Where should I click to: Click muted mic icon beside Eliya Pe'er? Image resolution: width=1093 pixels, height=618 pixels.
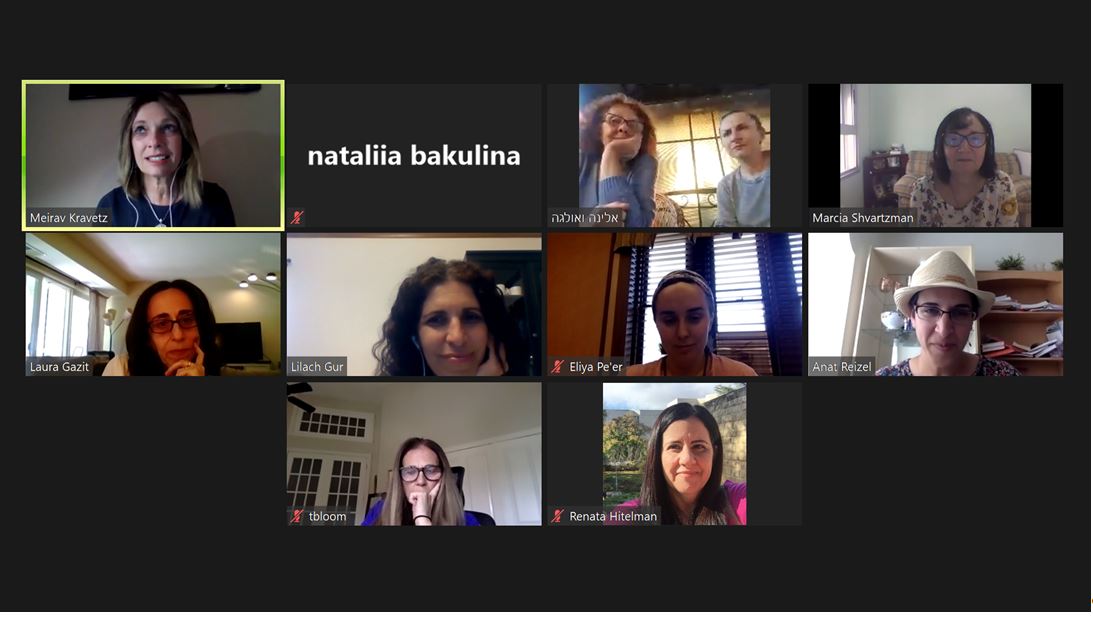558,366
